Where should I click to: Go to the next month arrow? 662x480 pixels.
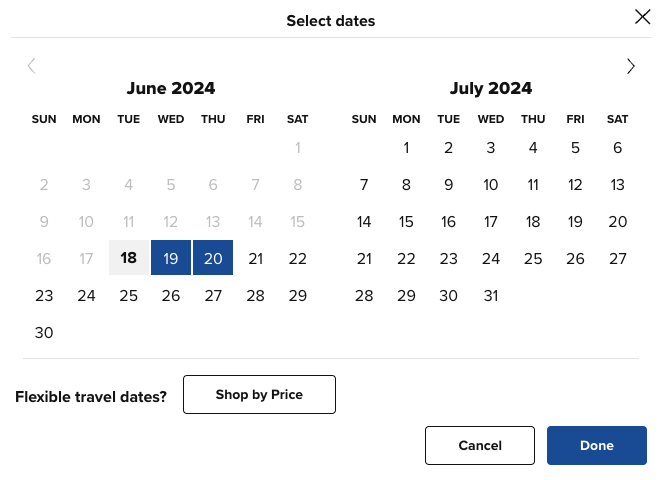(631, 66)
